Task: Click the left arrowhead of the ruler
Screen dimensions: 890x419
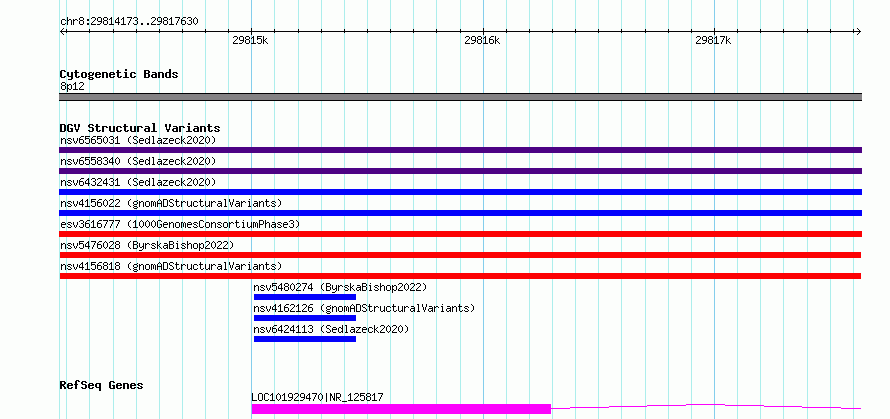Action: pyautogui.click(x=62, y=31)
